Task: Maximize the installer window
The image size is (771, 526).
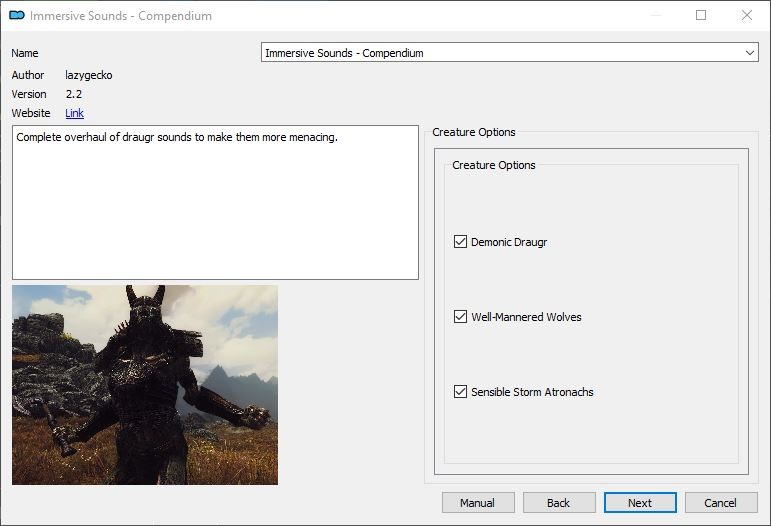Action: [x=701, y=15]
